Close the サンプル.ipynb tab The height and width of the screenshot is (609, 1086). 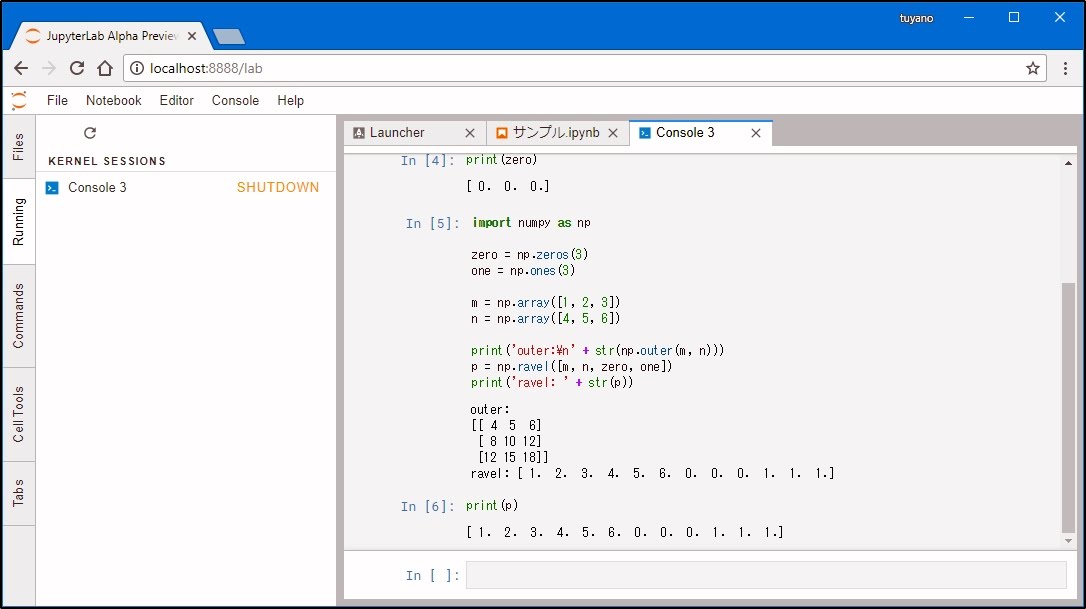pos(613,133)
